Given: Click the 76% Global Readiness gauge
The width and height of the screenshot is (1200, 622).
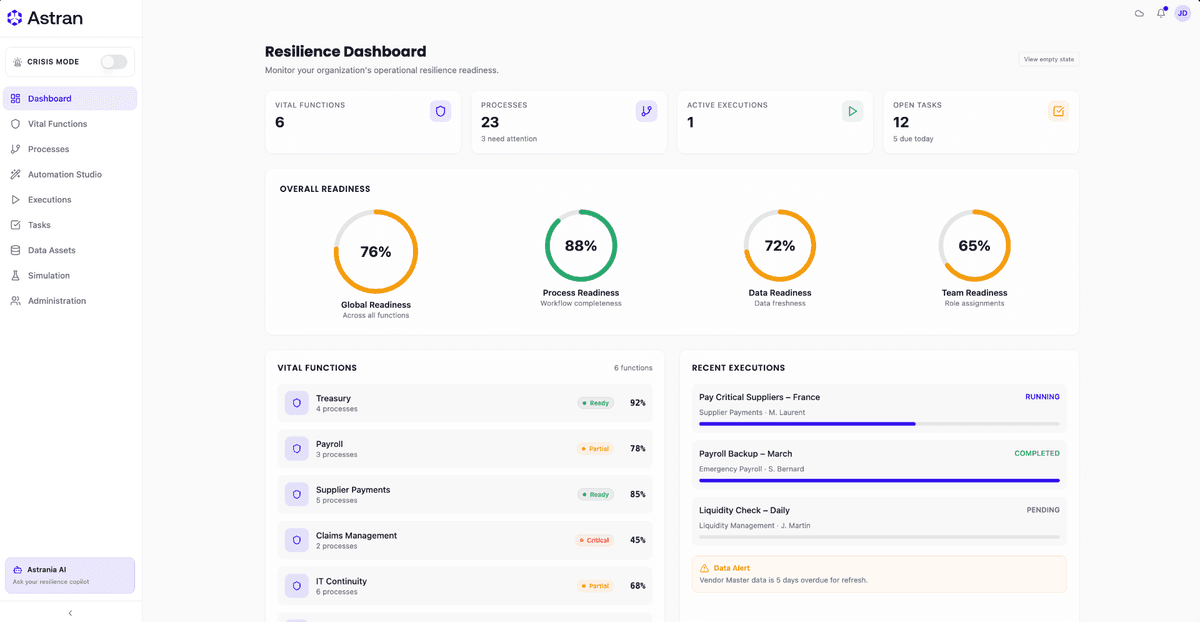Looking at the screenshot, I should point(375,252).
